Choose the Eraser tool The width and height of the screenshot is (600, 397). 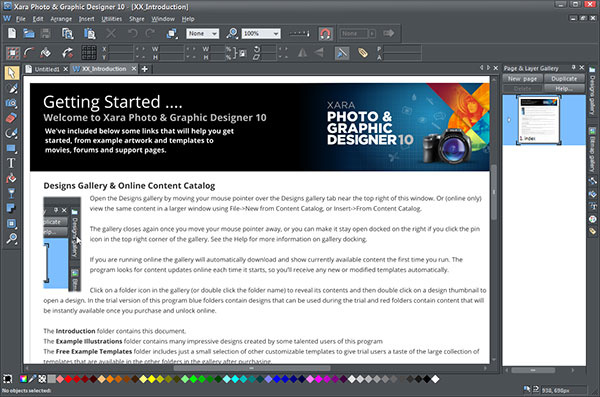click(x=11, y=118)
